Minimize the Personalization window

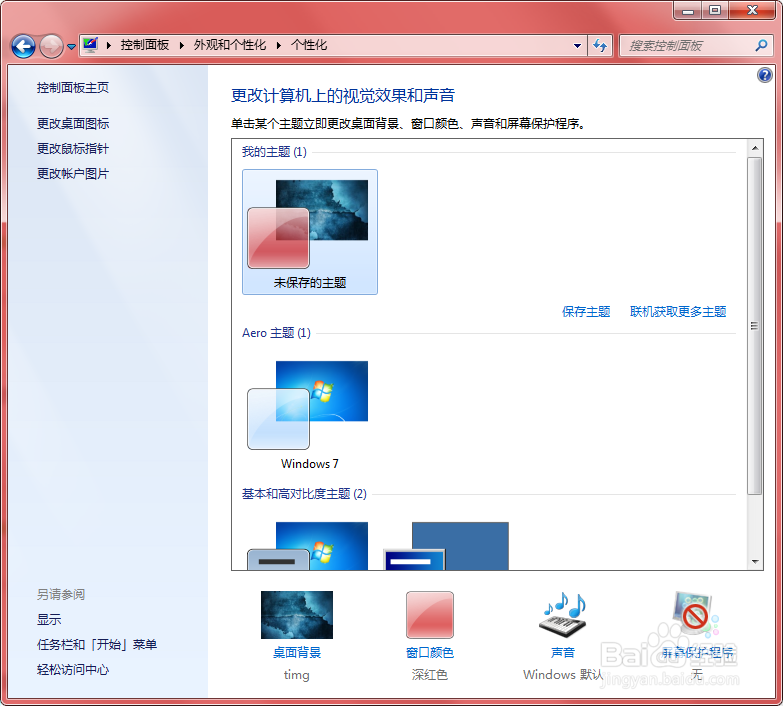(689, 10)
